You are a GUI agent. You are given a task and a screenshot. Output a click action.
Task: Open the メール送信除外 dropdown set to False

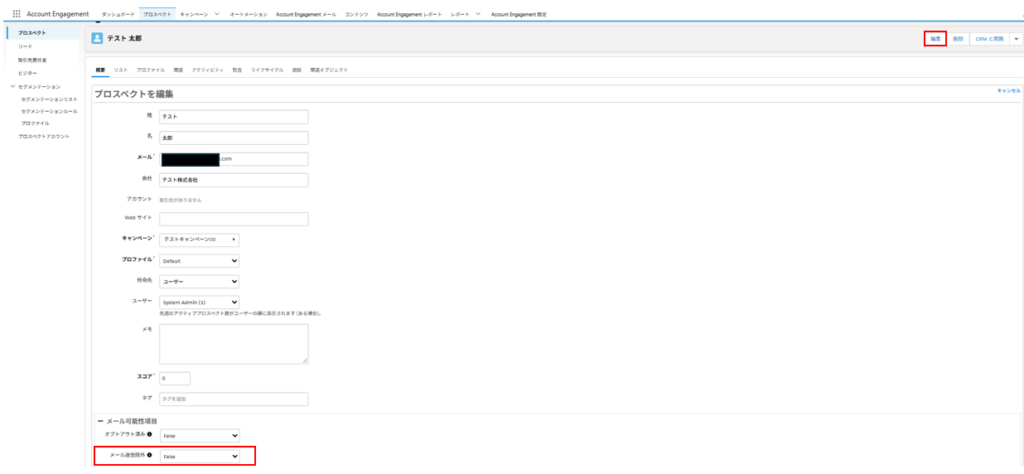[199, 456]
